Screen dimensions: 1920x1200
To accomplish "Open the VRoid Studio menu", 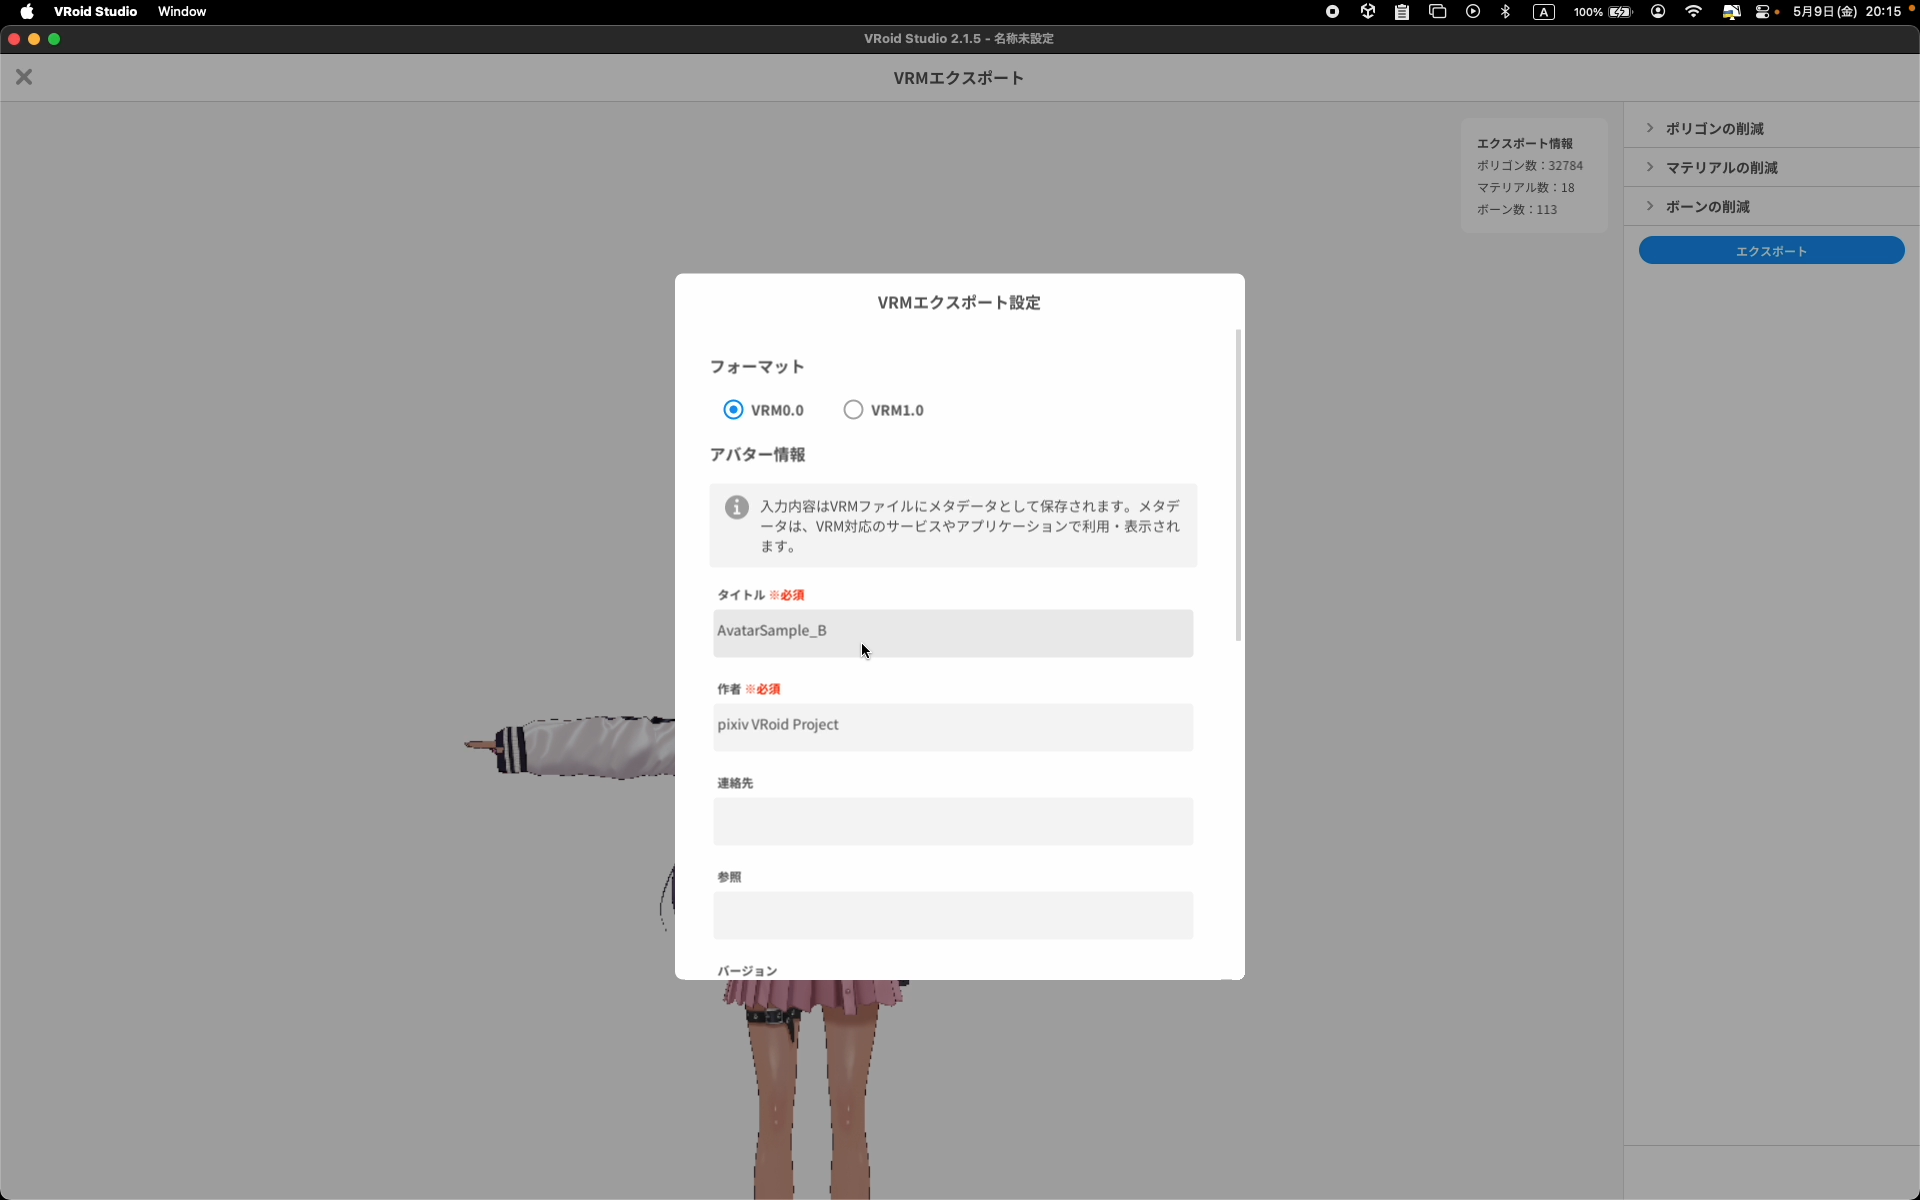I will [x=95, y=12].
